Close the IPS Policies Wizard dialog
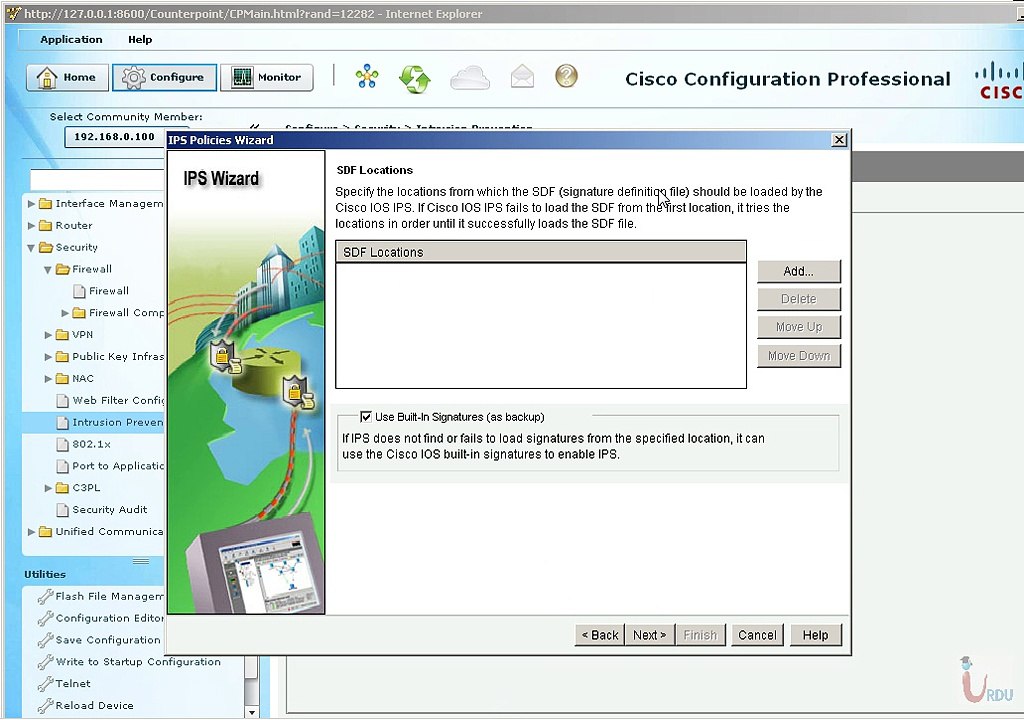Image resolution: width=1024 pixels, height=720 pixels. [x=839, y=140]
